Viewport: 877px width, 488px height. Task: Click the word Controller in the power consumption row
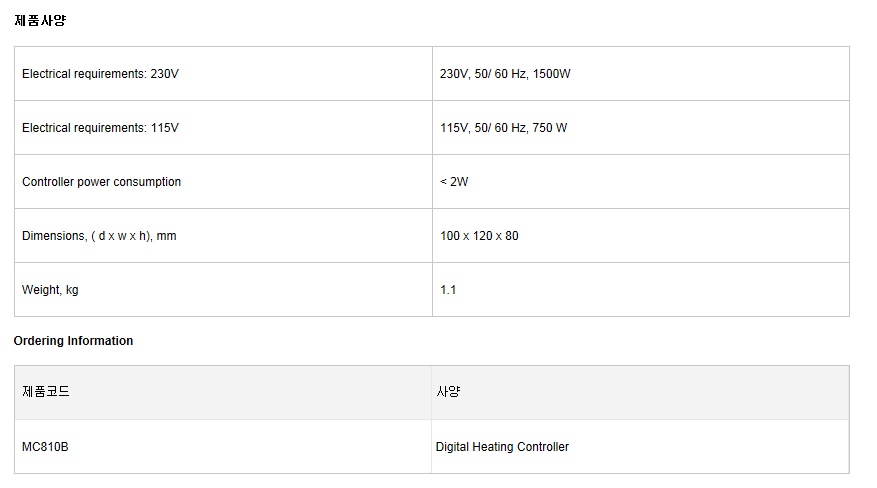point(48,182)
